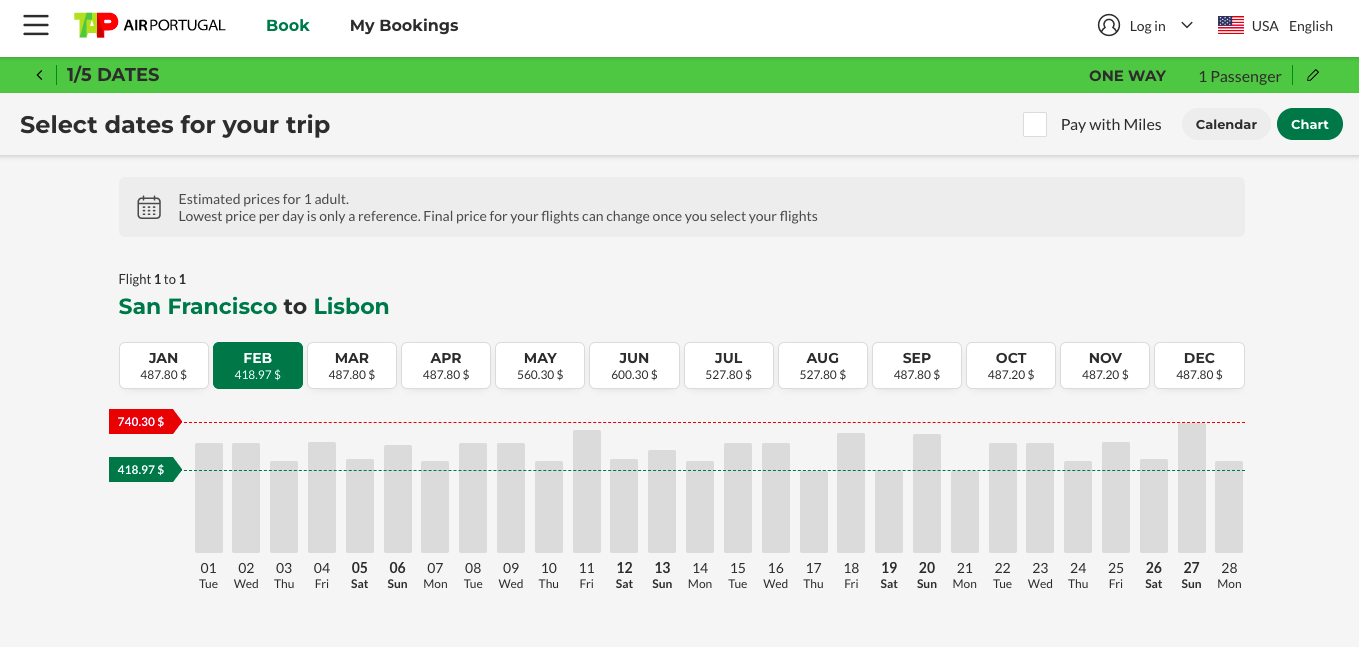Click the TAP Air Portugal logo
This screenshot has height=647, width=1359.
click(x=150, y=26)
